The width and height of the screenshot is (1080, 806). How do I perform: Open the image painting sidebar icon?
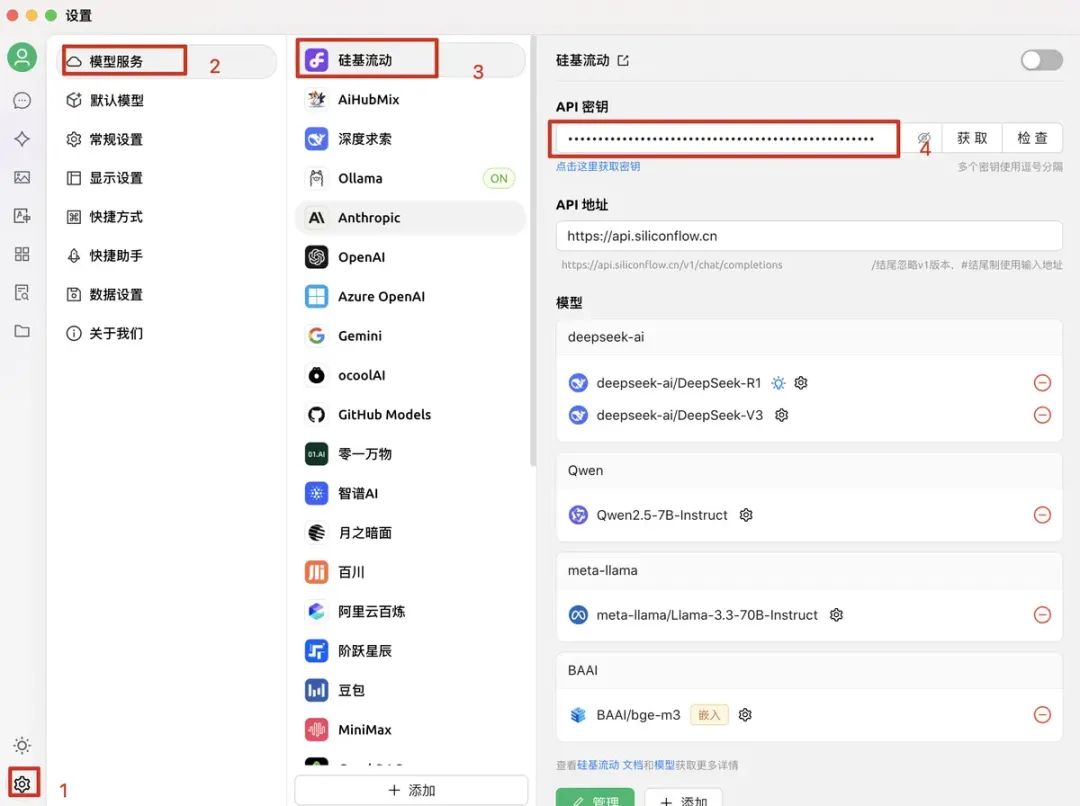[x=22, y=177]
